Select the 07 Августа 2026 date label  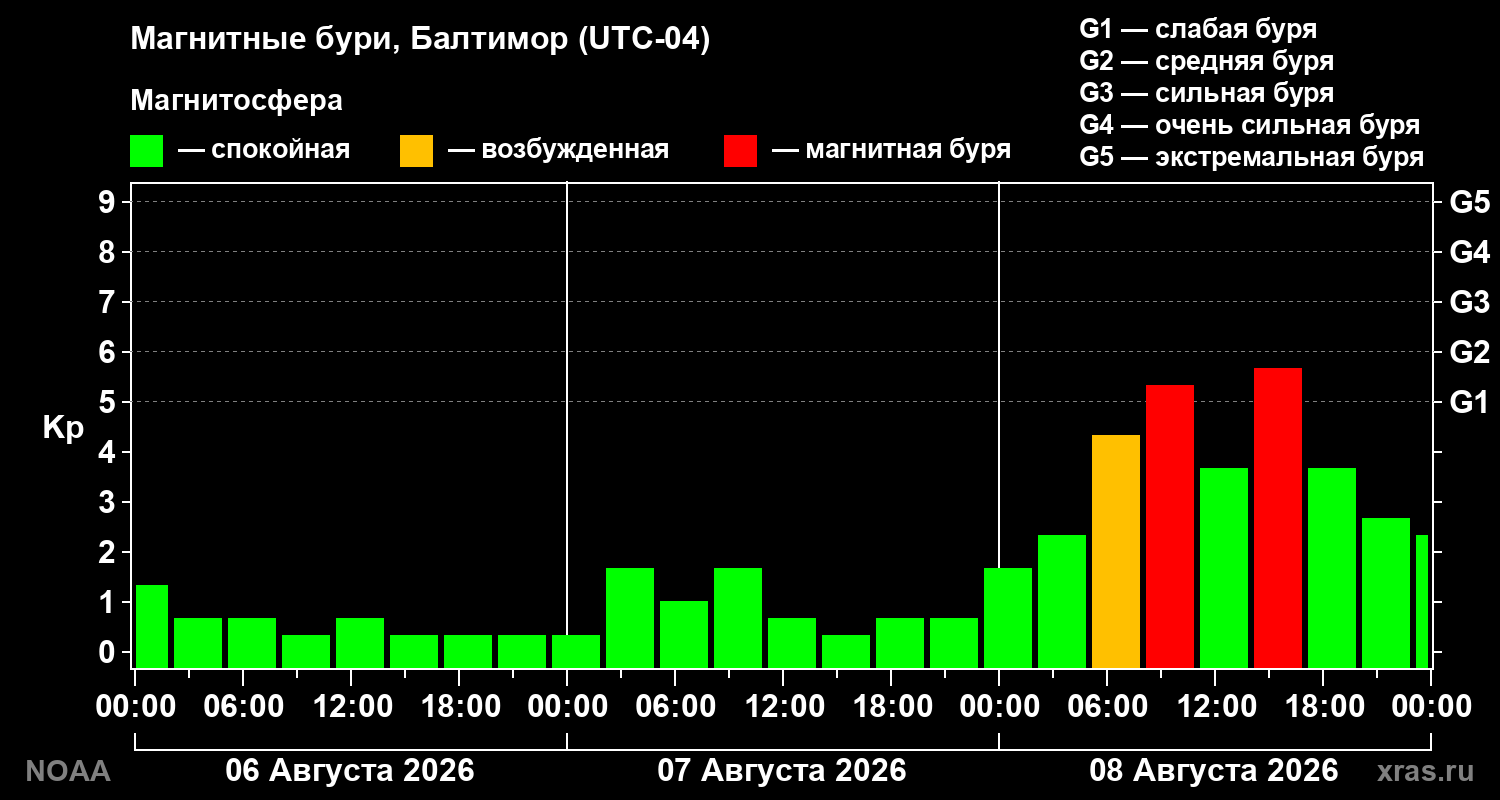coord(782,770)
